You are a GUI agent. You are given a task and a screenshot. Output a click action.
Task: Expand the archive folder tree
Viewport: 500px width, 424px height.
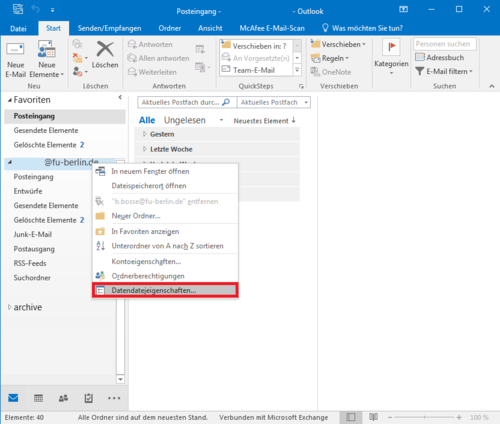[9, 307]
